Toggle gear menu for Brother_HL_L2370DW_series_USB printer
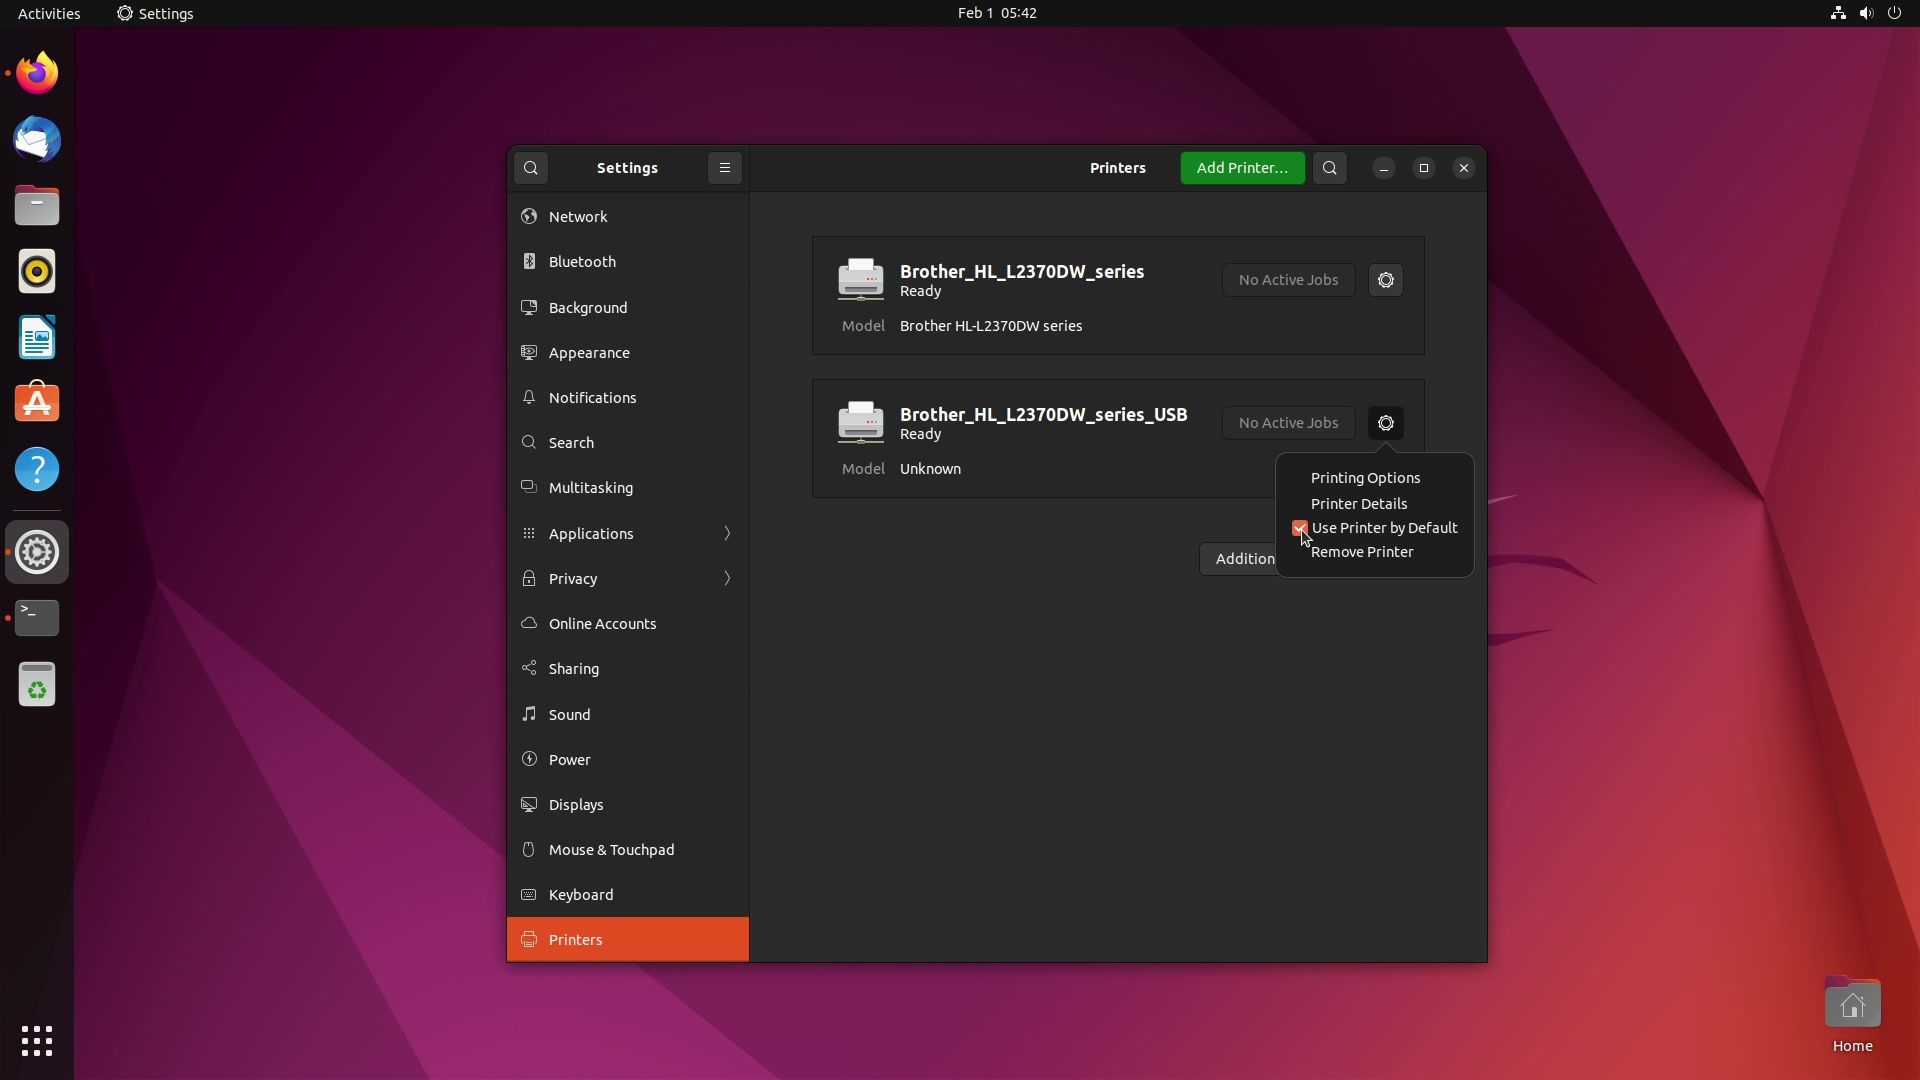Image resolution: width=1920 pixels, height=1080 pixels. pyautogui.click(x=1386, y=423)
